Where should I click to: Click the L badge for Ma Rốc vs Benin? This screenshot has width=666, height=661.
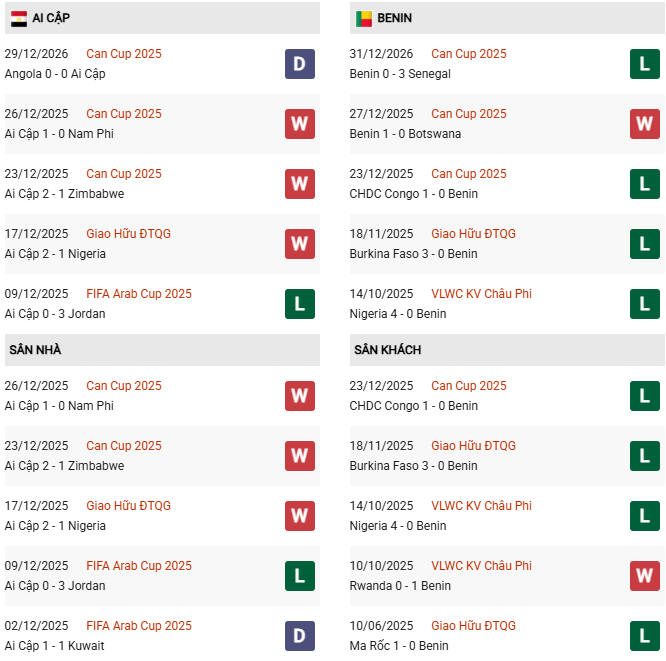pyautogui.click(x=644, y=636)
